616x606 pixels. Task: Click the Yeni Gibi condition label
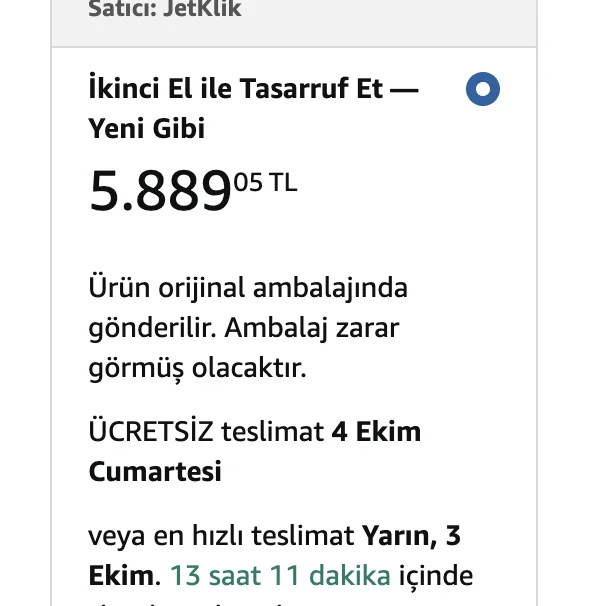point(146,129)
